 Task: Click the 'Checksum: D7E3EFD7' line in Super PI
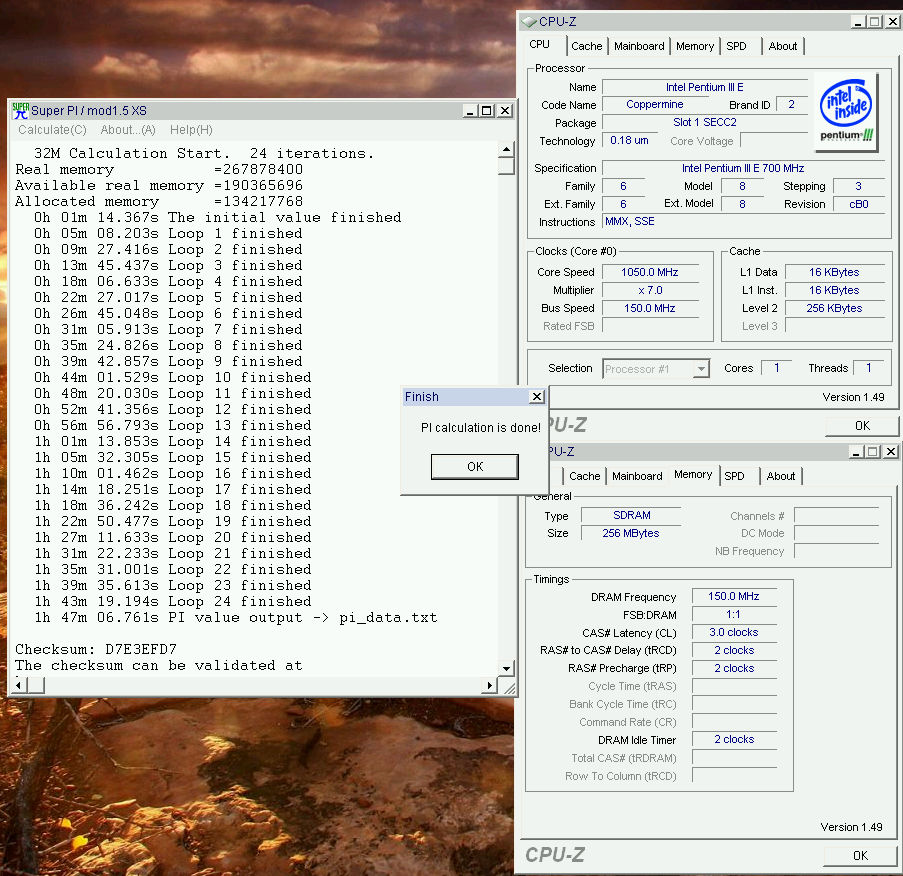pos(96,650)
